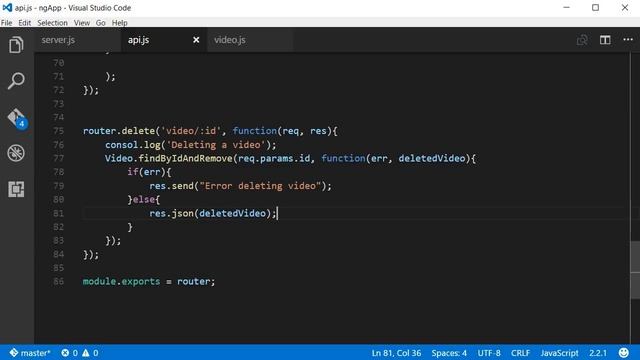Click the feedback smiley icon
Screen dimensions: 640x360
(x=624, y=353)
